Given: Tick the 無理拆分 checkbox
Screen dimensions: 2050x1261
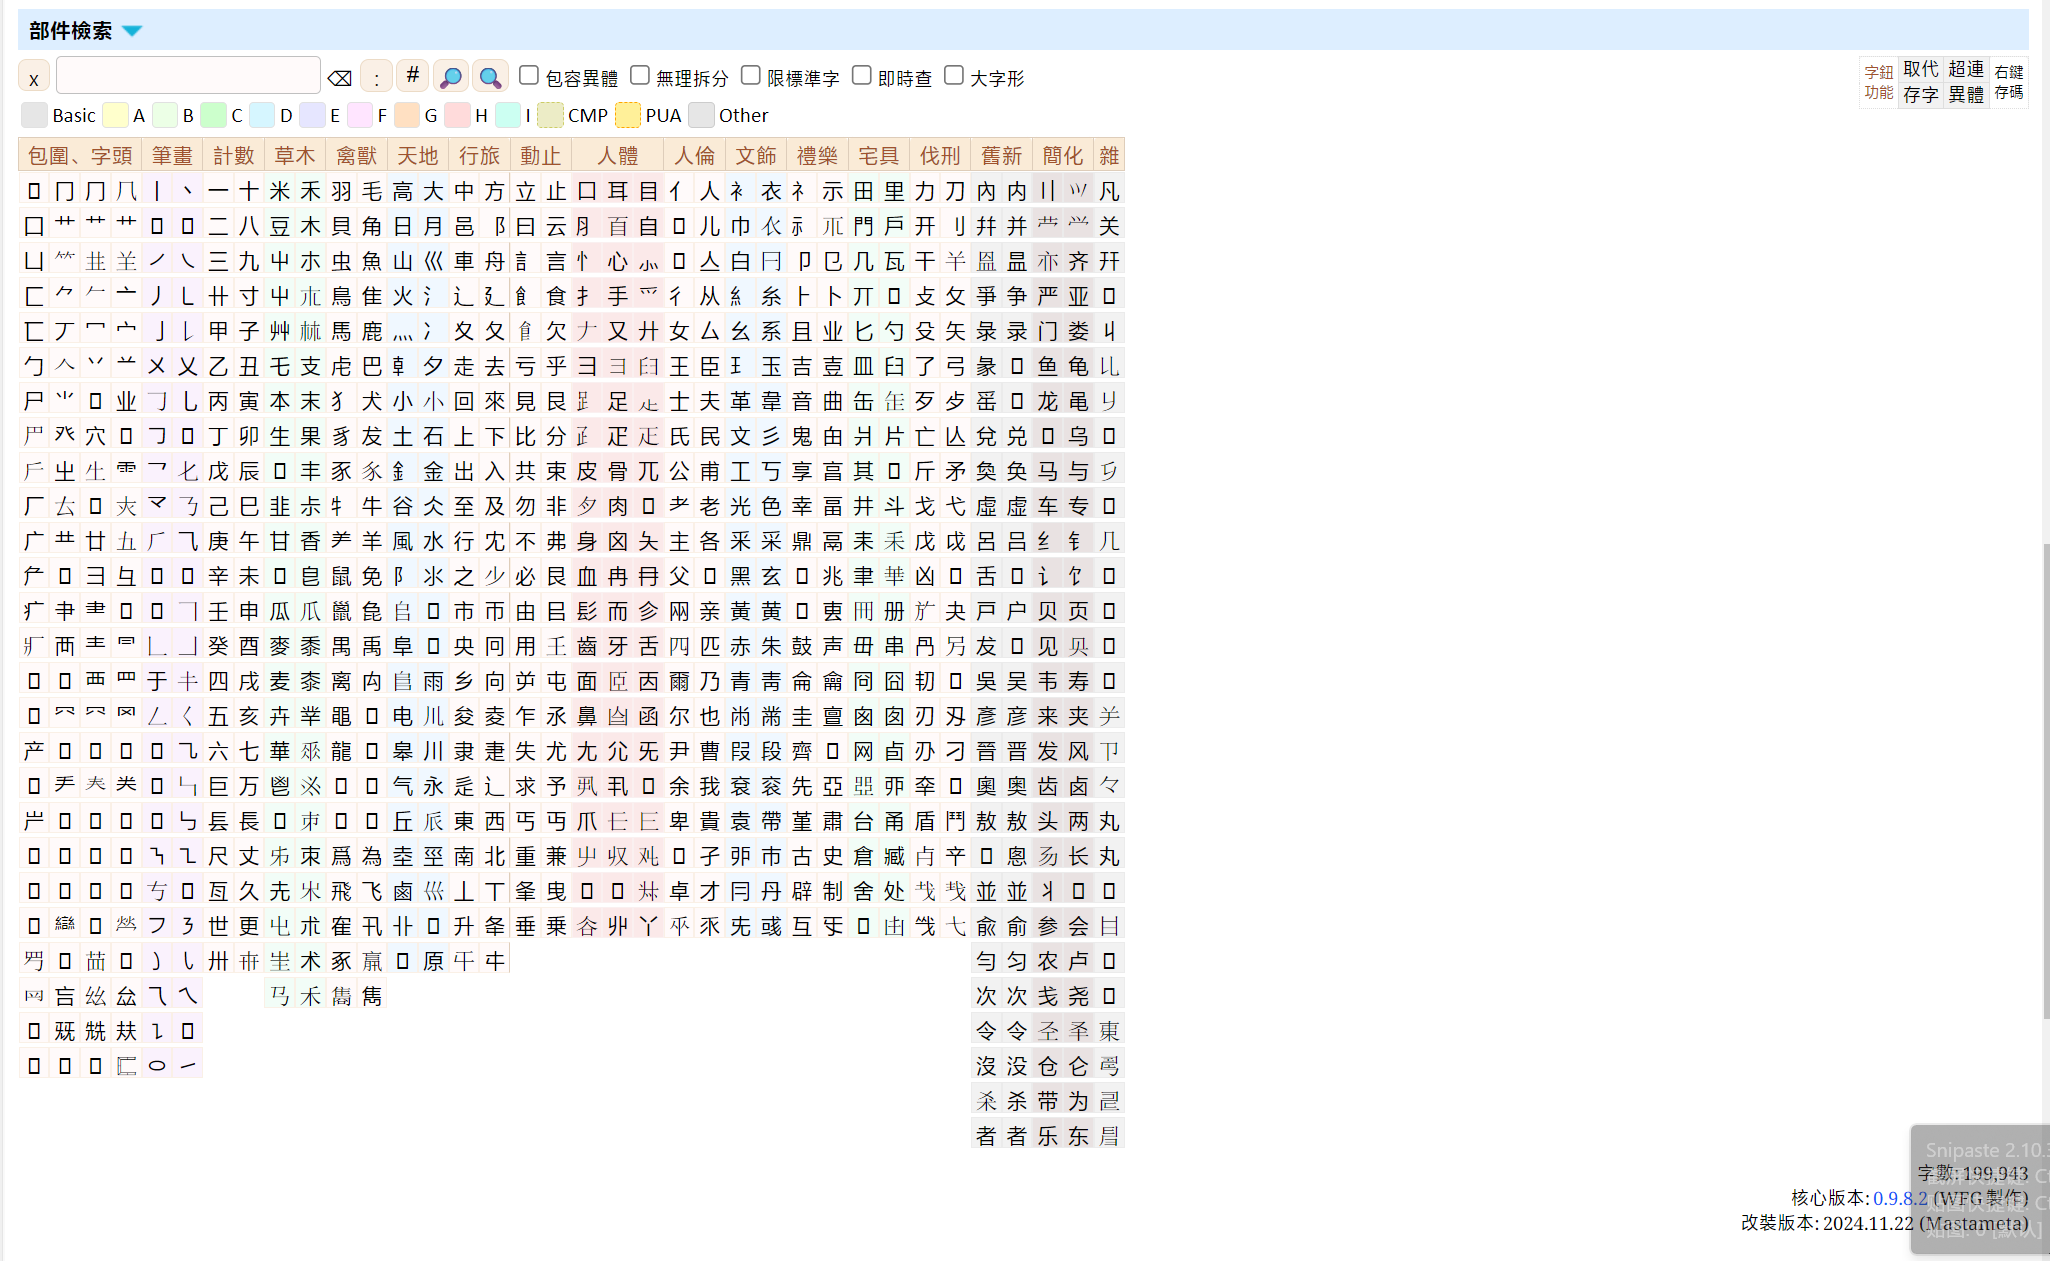Looking at the screenshot, I should pyautogui.click(x=641, y=75).
